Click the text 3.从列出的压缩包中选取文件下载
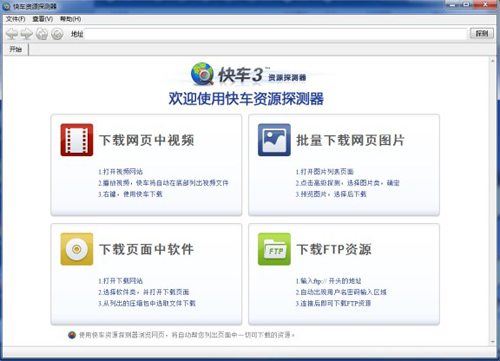The image size is (500, 361). (147, 303)
